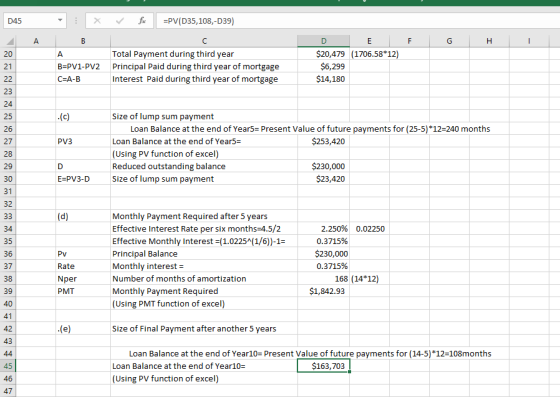Image resolution: width=560 pixels, height=397 pixels.
Task: Select row 33 header
Action: [x=8, y=216]
